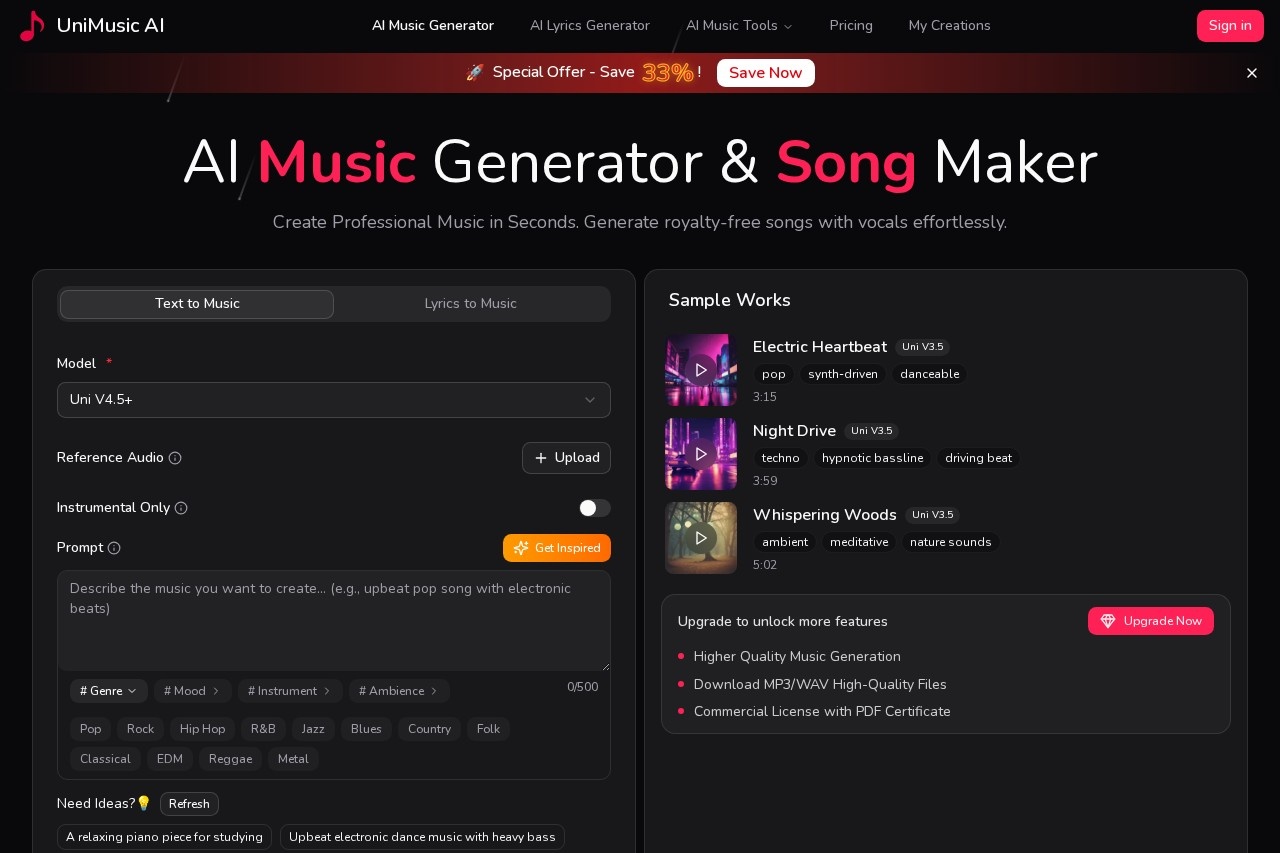
Task: Click the prompt description text field
Action: (334, 620)
